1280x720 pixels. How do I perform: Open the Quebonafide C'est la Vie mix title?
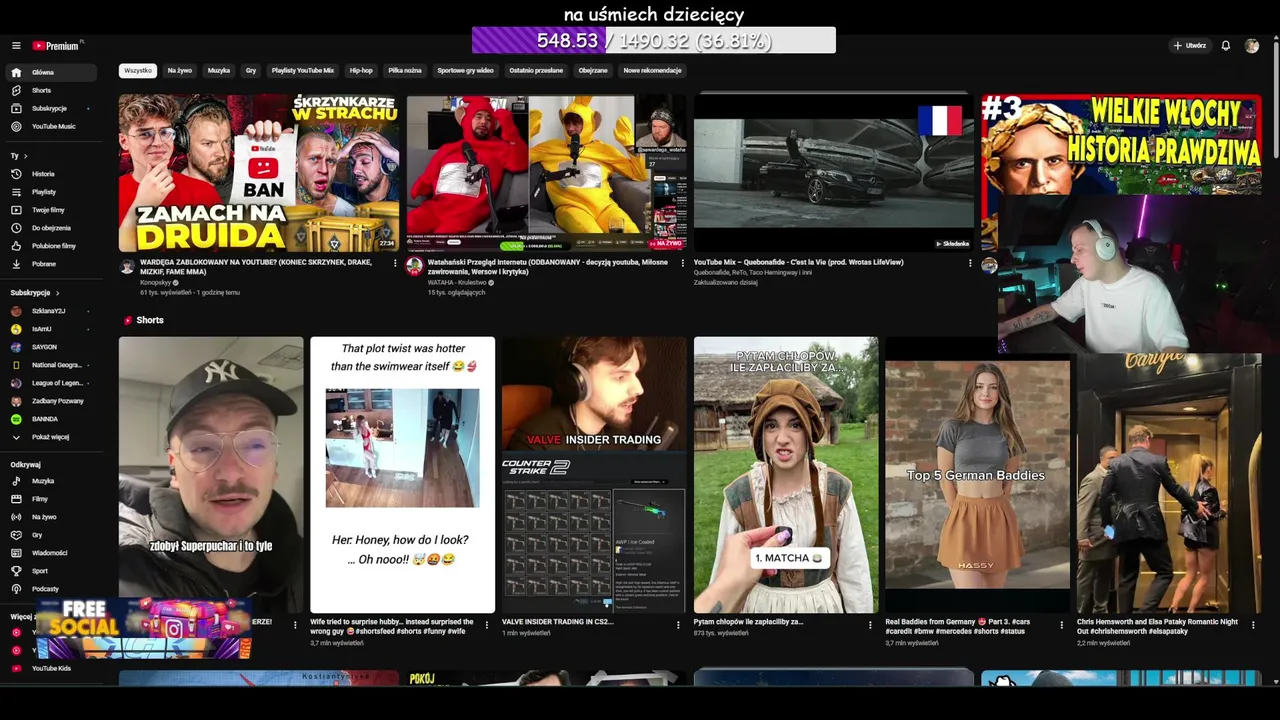798,262
